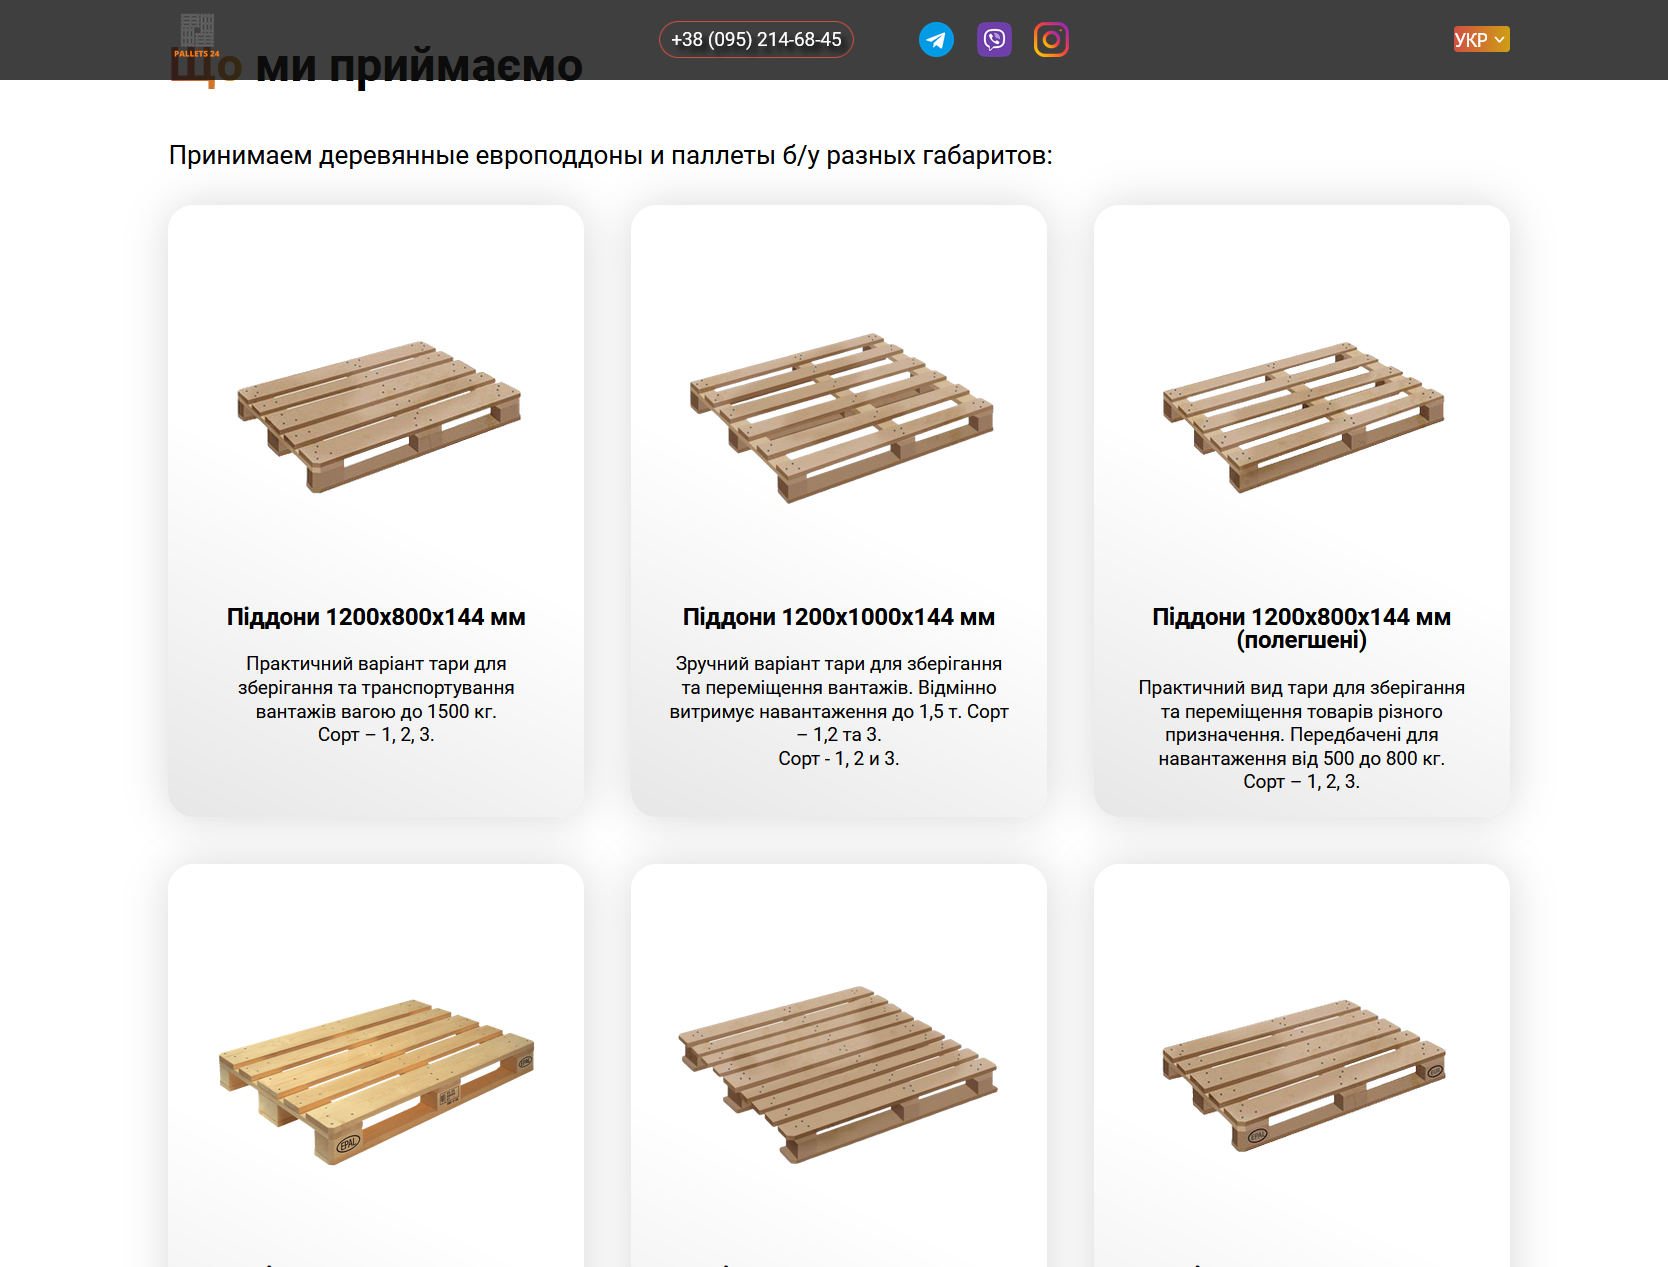Click the heading 'Піддони 1200x800x144 мм'
1668x1267 pixels.
point(376,617)
